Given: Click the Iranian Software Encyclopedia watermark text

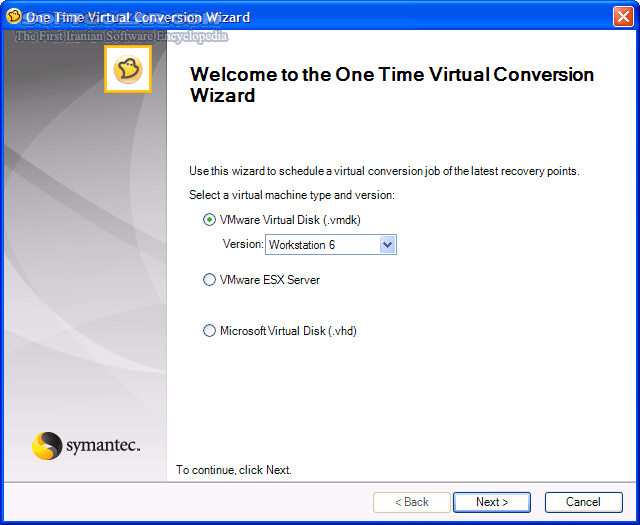Looking at the screenshot, I should click(122, 37).
